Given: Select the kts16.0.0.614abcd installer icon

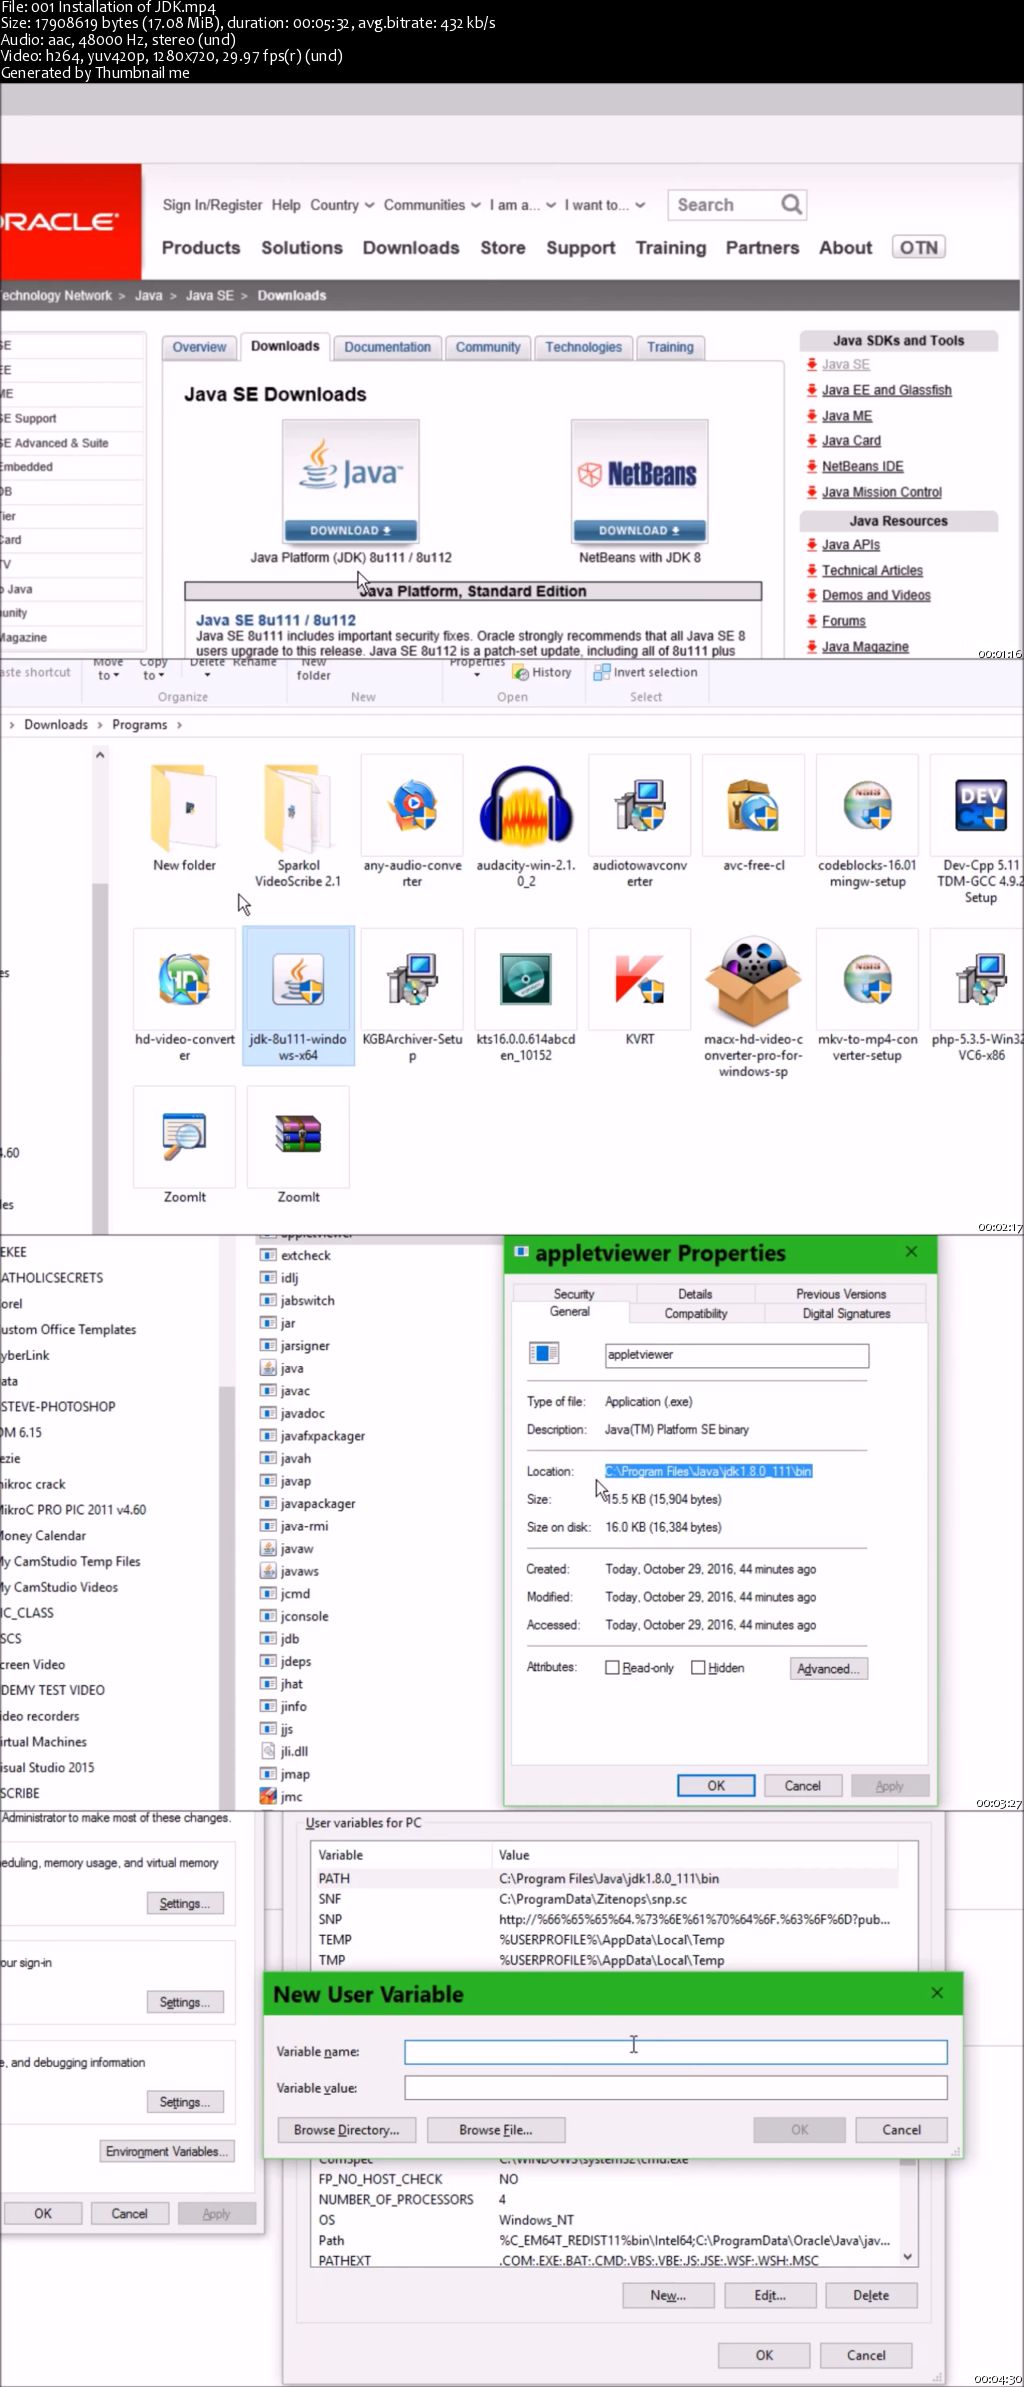Looking at the screenshot, I should 526,980.
